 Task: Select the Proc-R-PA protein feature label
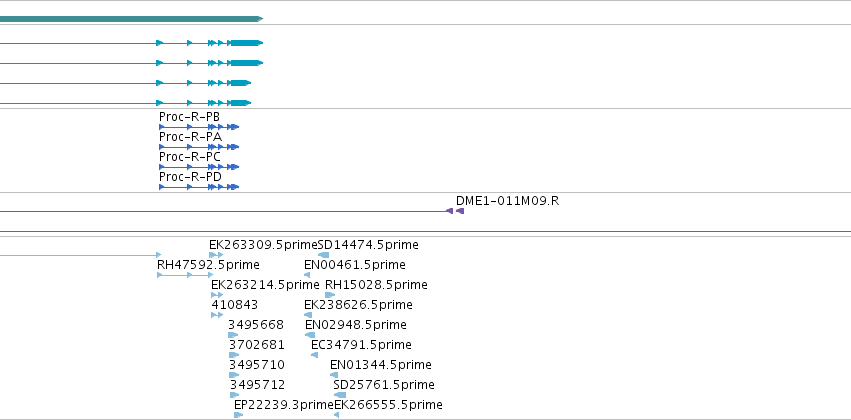pos(190,137)
